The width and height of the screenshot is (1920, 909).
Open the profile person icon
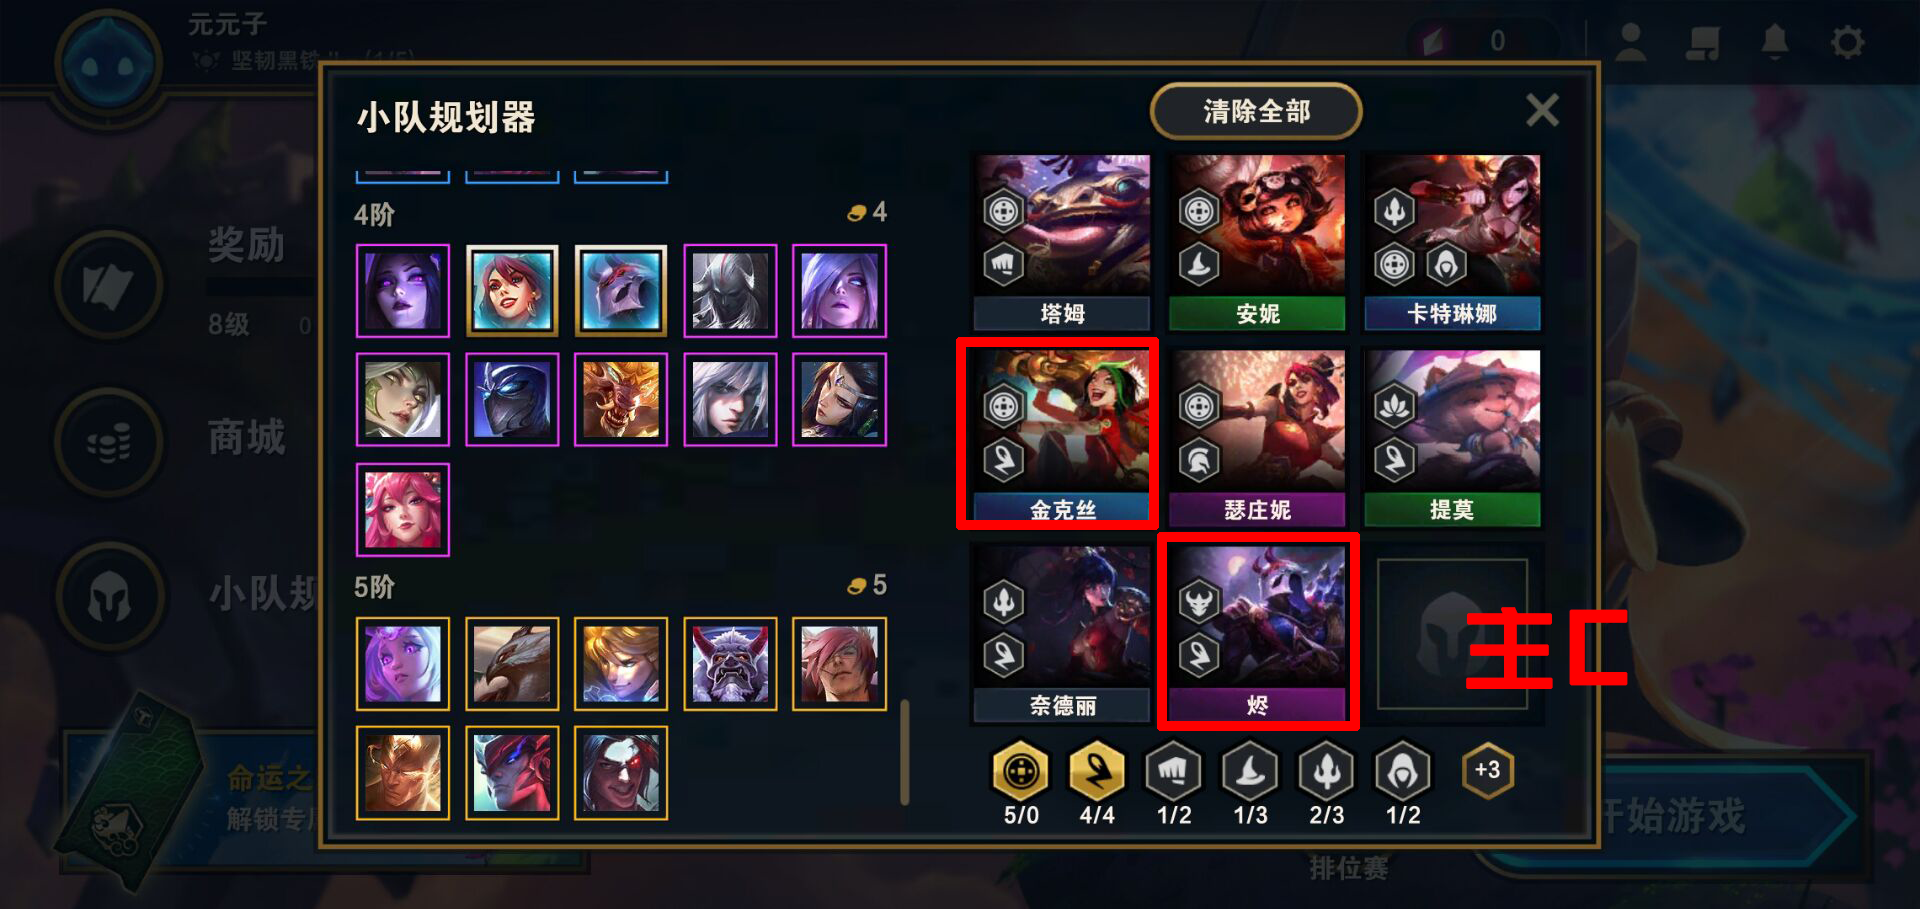point(1631,42)
